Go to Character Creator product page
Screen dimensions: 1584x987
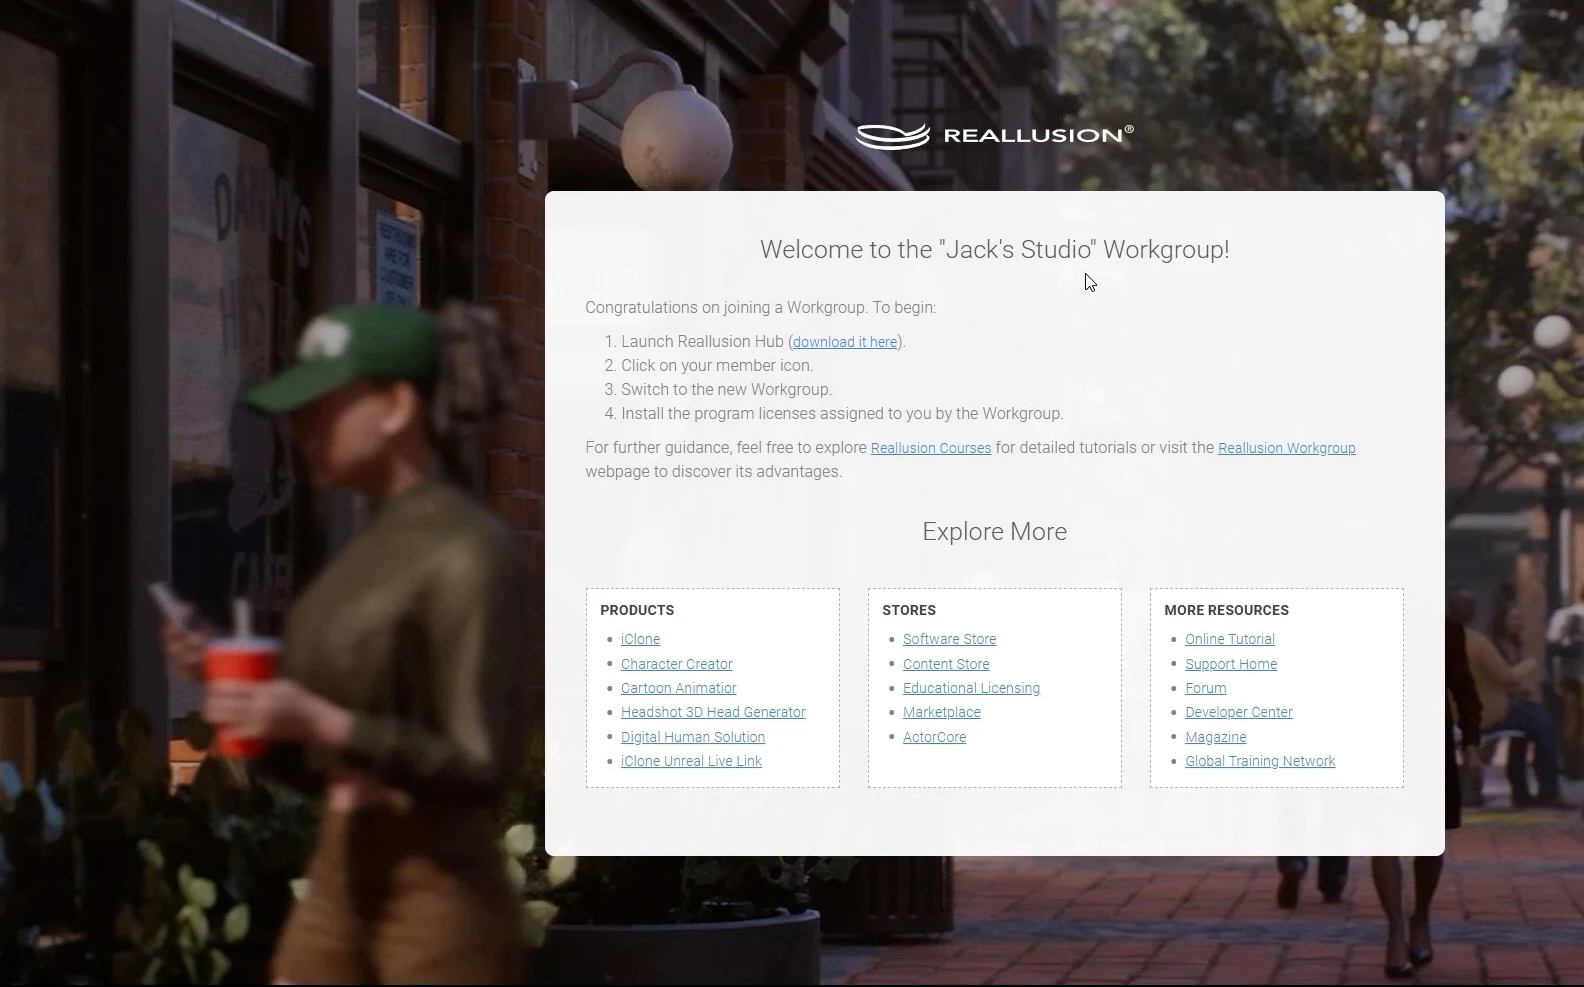pyautogui.click(x=676, y=664)
